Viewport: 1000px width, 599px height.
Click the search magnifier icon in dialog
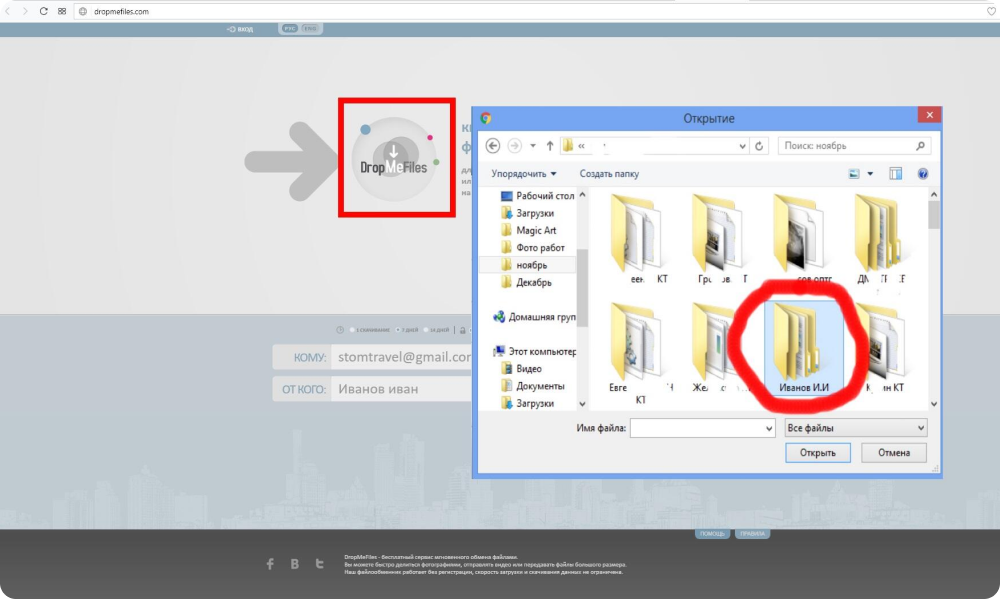pos(920,146)
